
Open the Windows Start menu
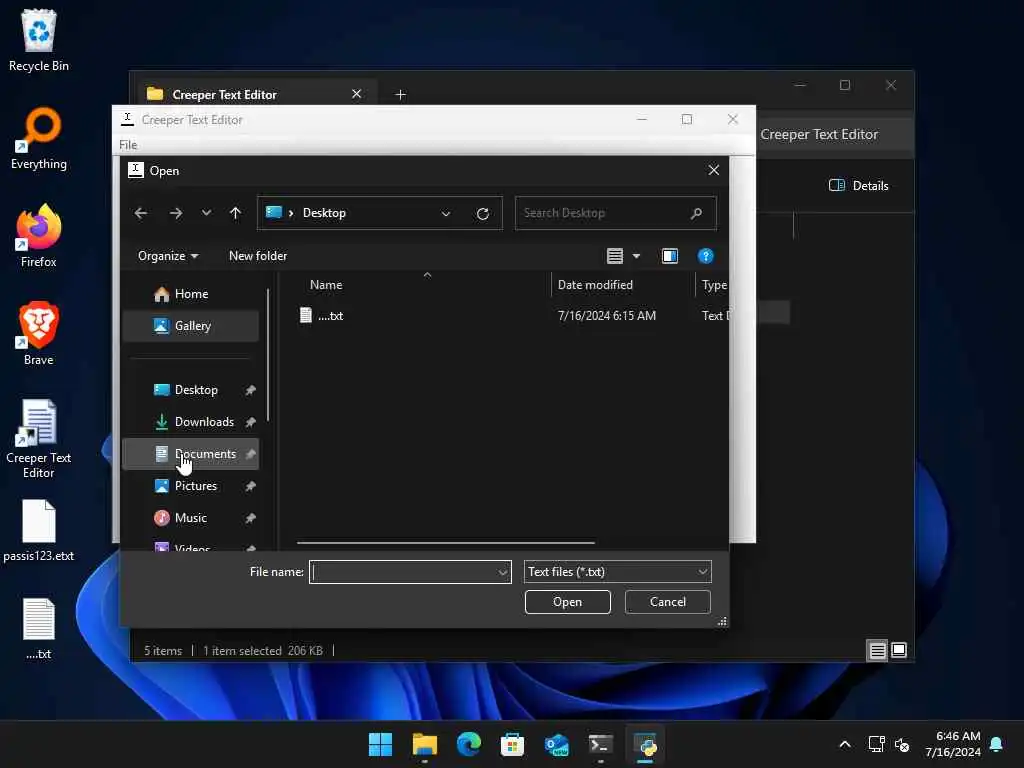[x=380, y=744]
